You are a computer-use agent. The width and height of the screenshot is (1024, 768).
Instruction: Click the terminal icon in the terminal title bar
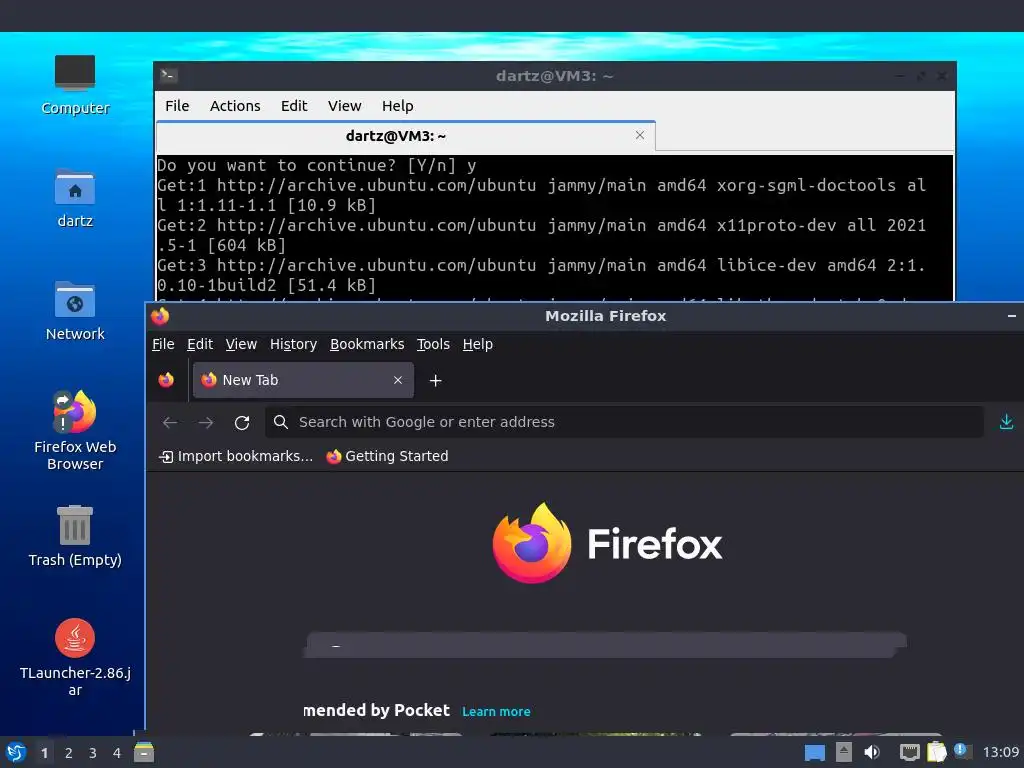168,76
